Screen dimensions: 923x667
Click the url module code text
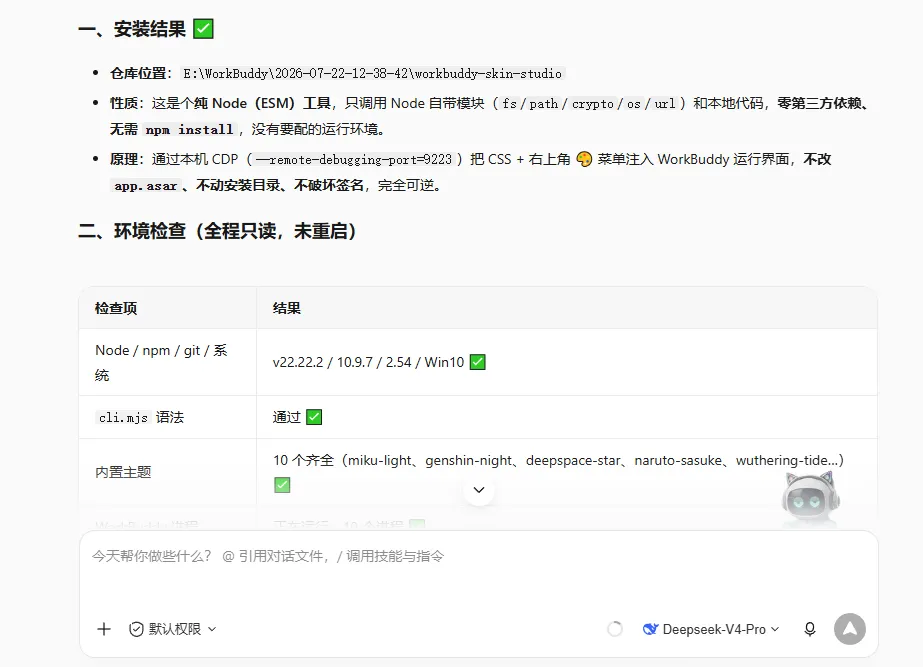[665, 104]
